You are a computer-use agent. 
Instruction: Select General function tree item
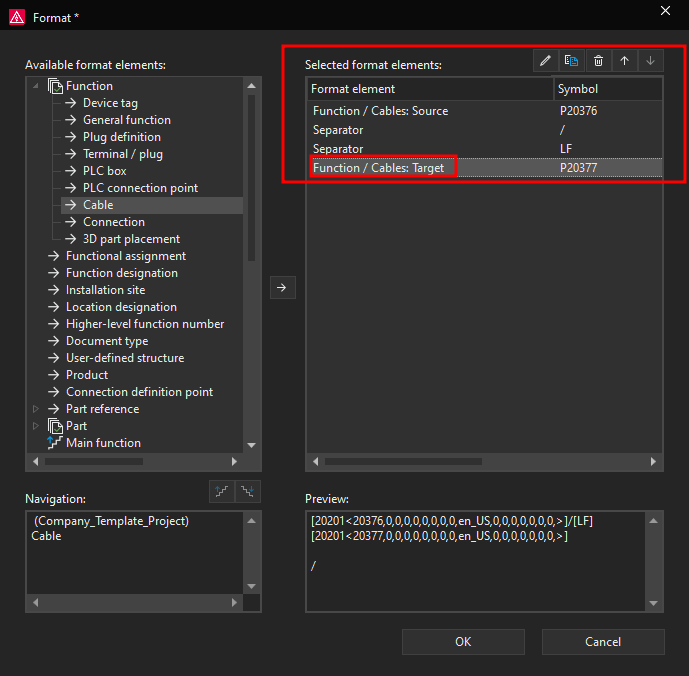127,120
